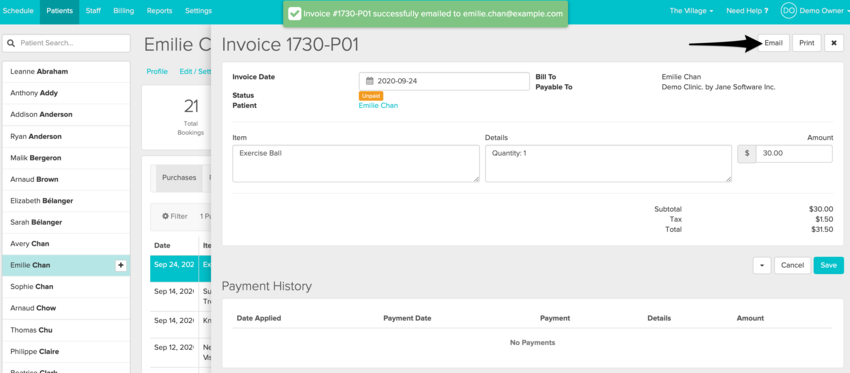Open the Schedule tab
The width and height of the screenshot is (850, 373).
[18, 11]
